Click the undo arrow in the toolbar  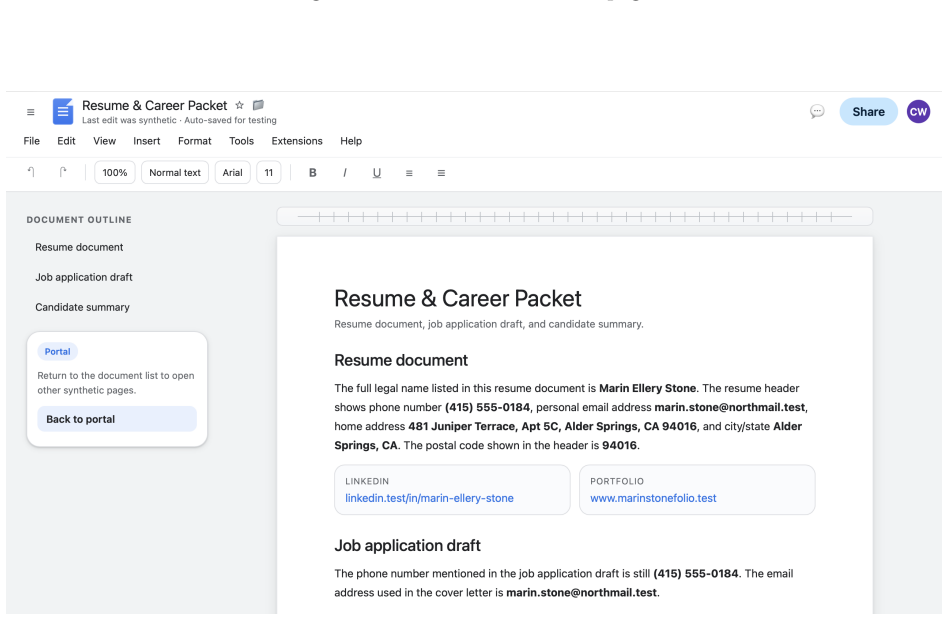pos(31,172)
